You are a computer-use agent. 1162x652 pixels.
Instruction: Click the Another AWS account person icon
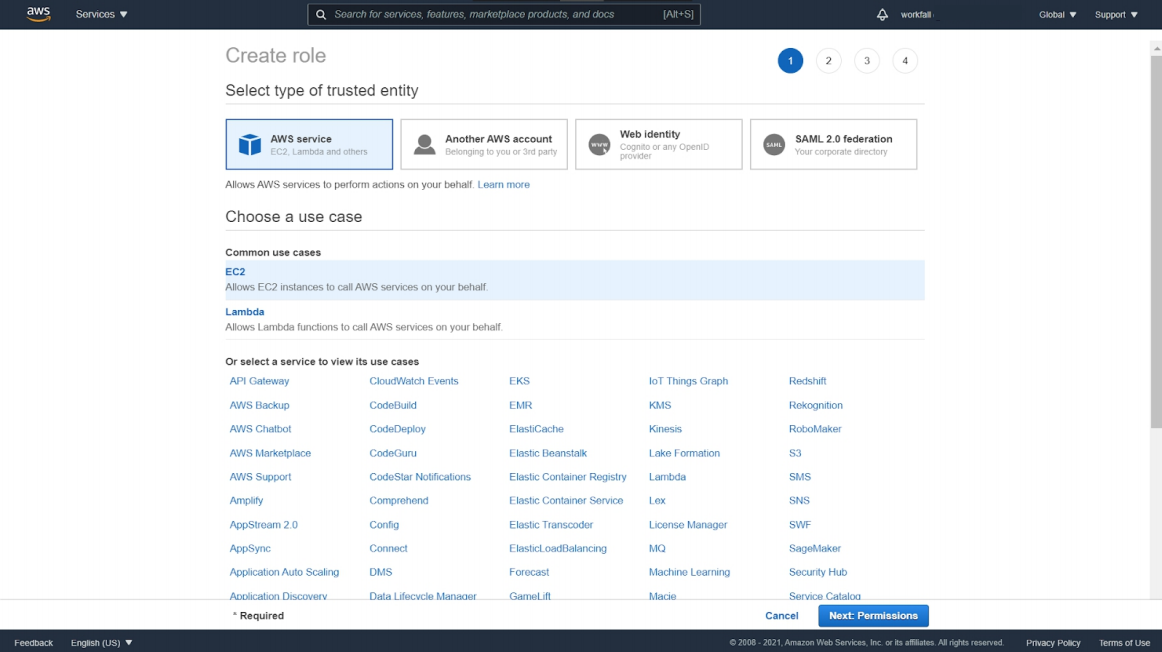click(x=425, y=144)
